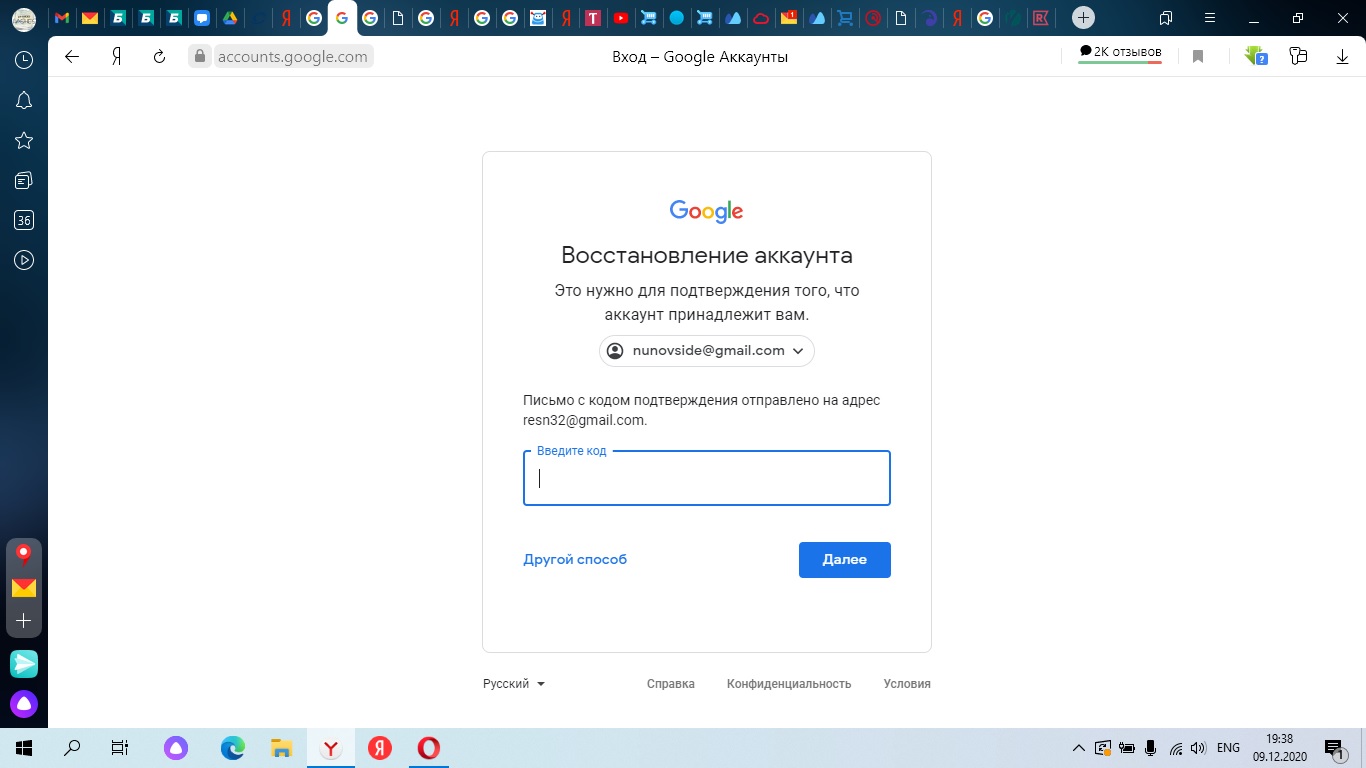Launch Alice assistant in the browser sidebar
Screen dimensions: 1366x768
tap(24, 704)
